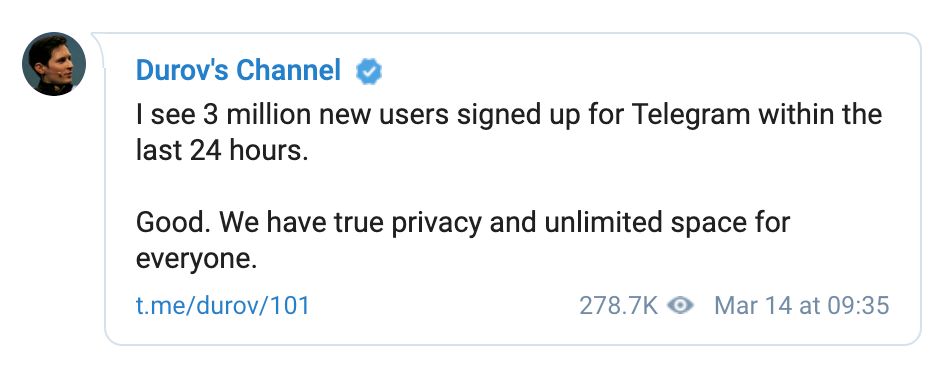The width and height of the screenshot is (950, 370).
Task: Click the blue verified badge icon
Action: [x=368, y=71]
